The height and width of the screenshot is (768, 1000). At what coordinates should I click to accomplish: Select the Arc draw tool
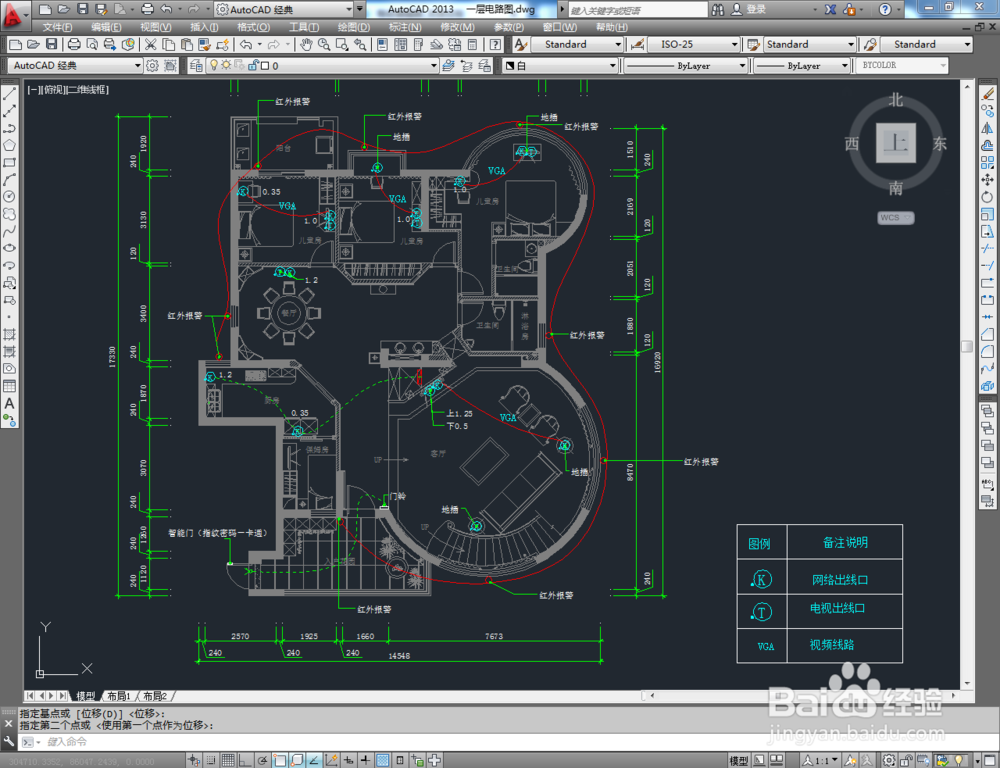point(10,180)
